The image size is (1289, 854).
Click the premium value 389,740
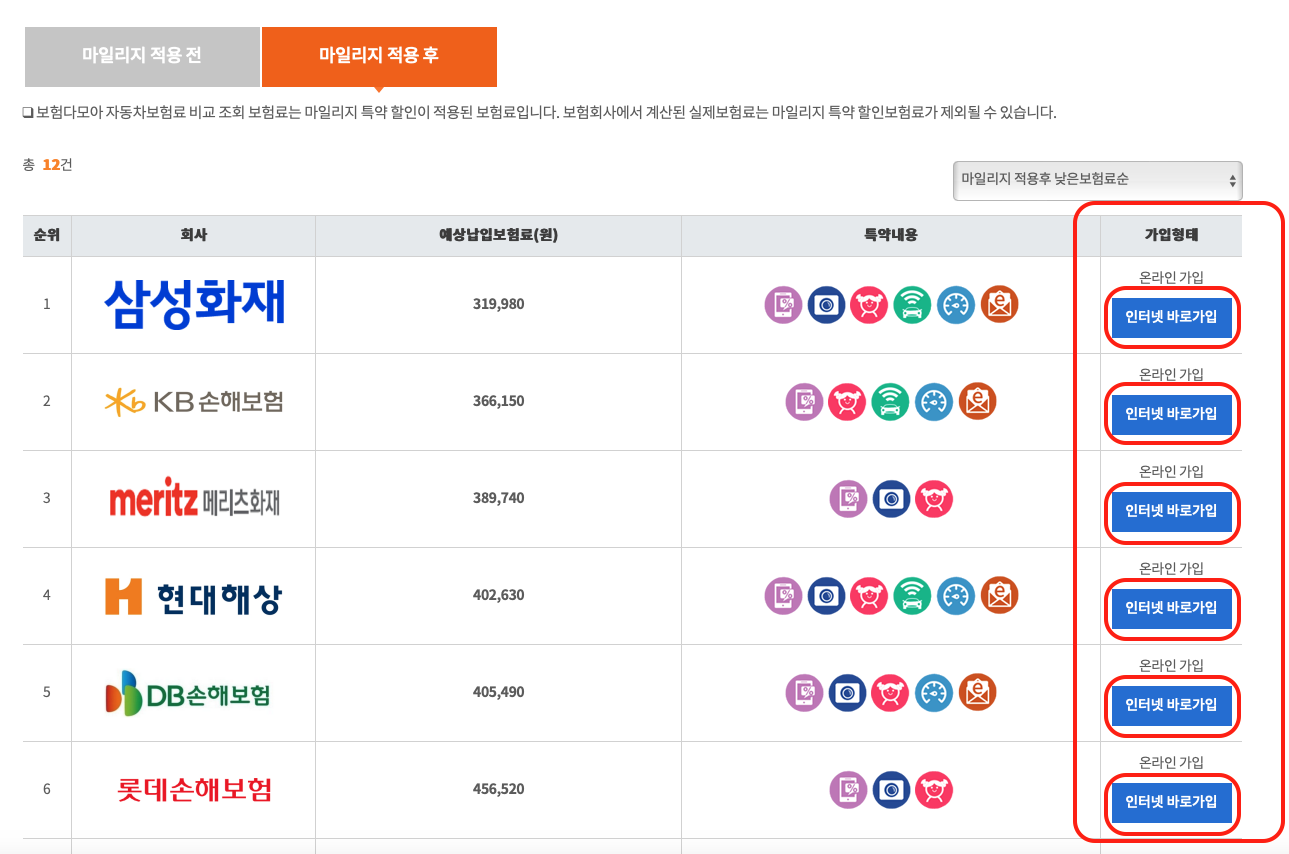pyautogui.click(x=498, y=498)
